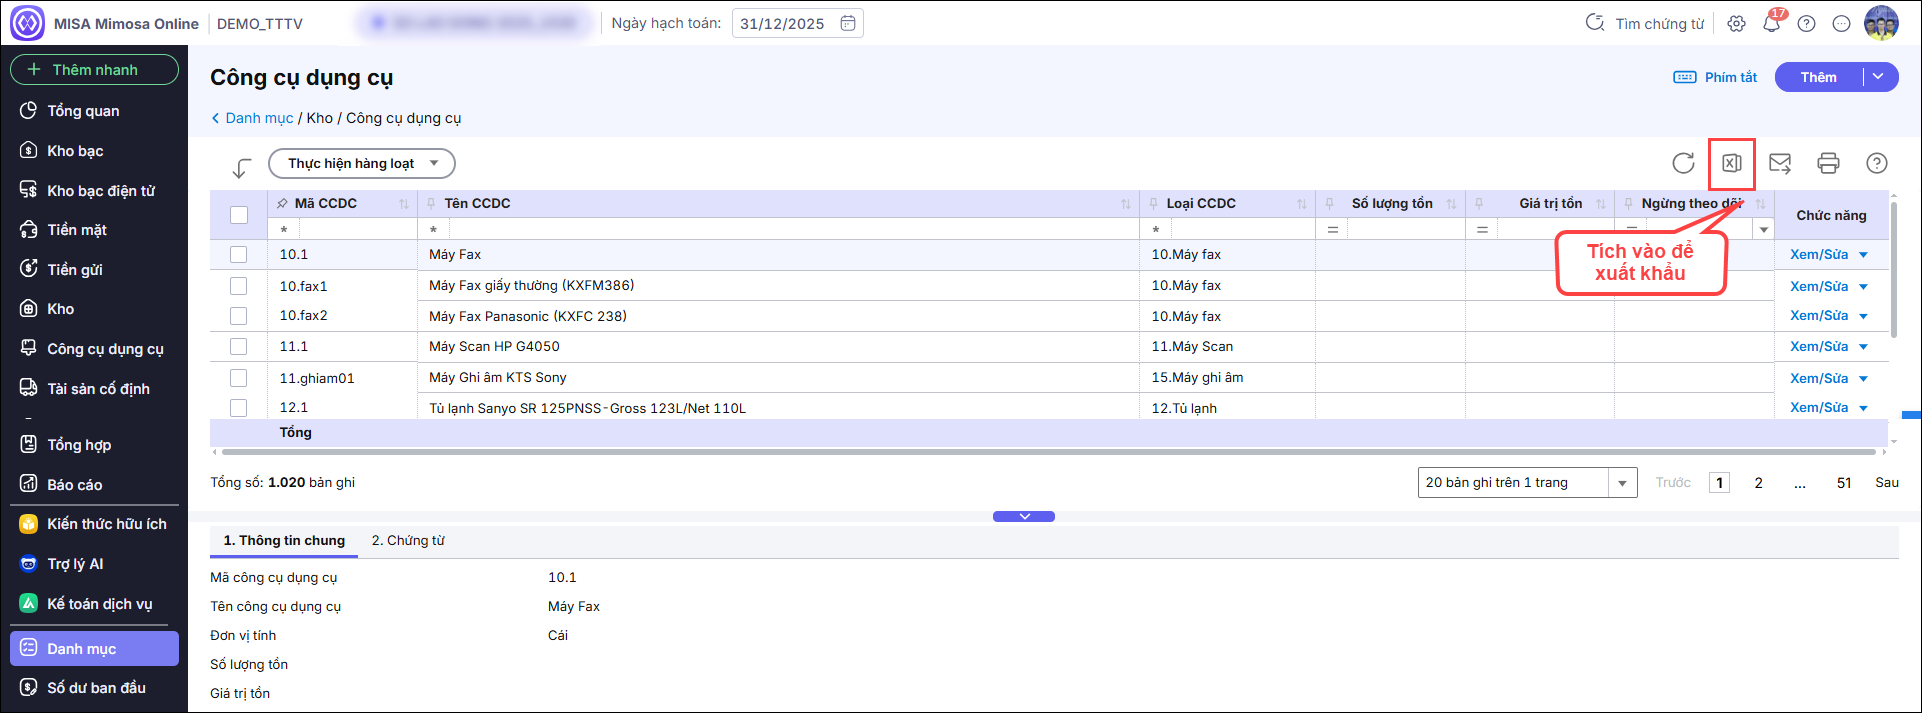
Task: Tick the checkbox for row 10.1
Action: pos(239,255)
